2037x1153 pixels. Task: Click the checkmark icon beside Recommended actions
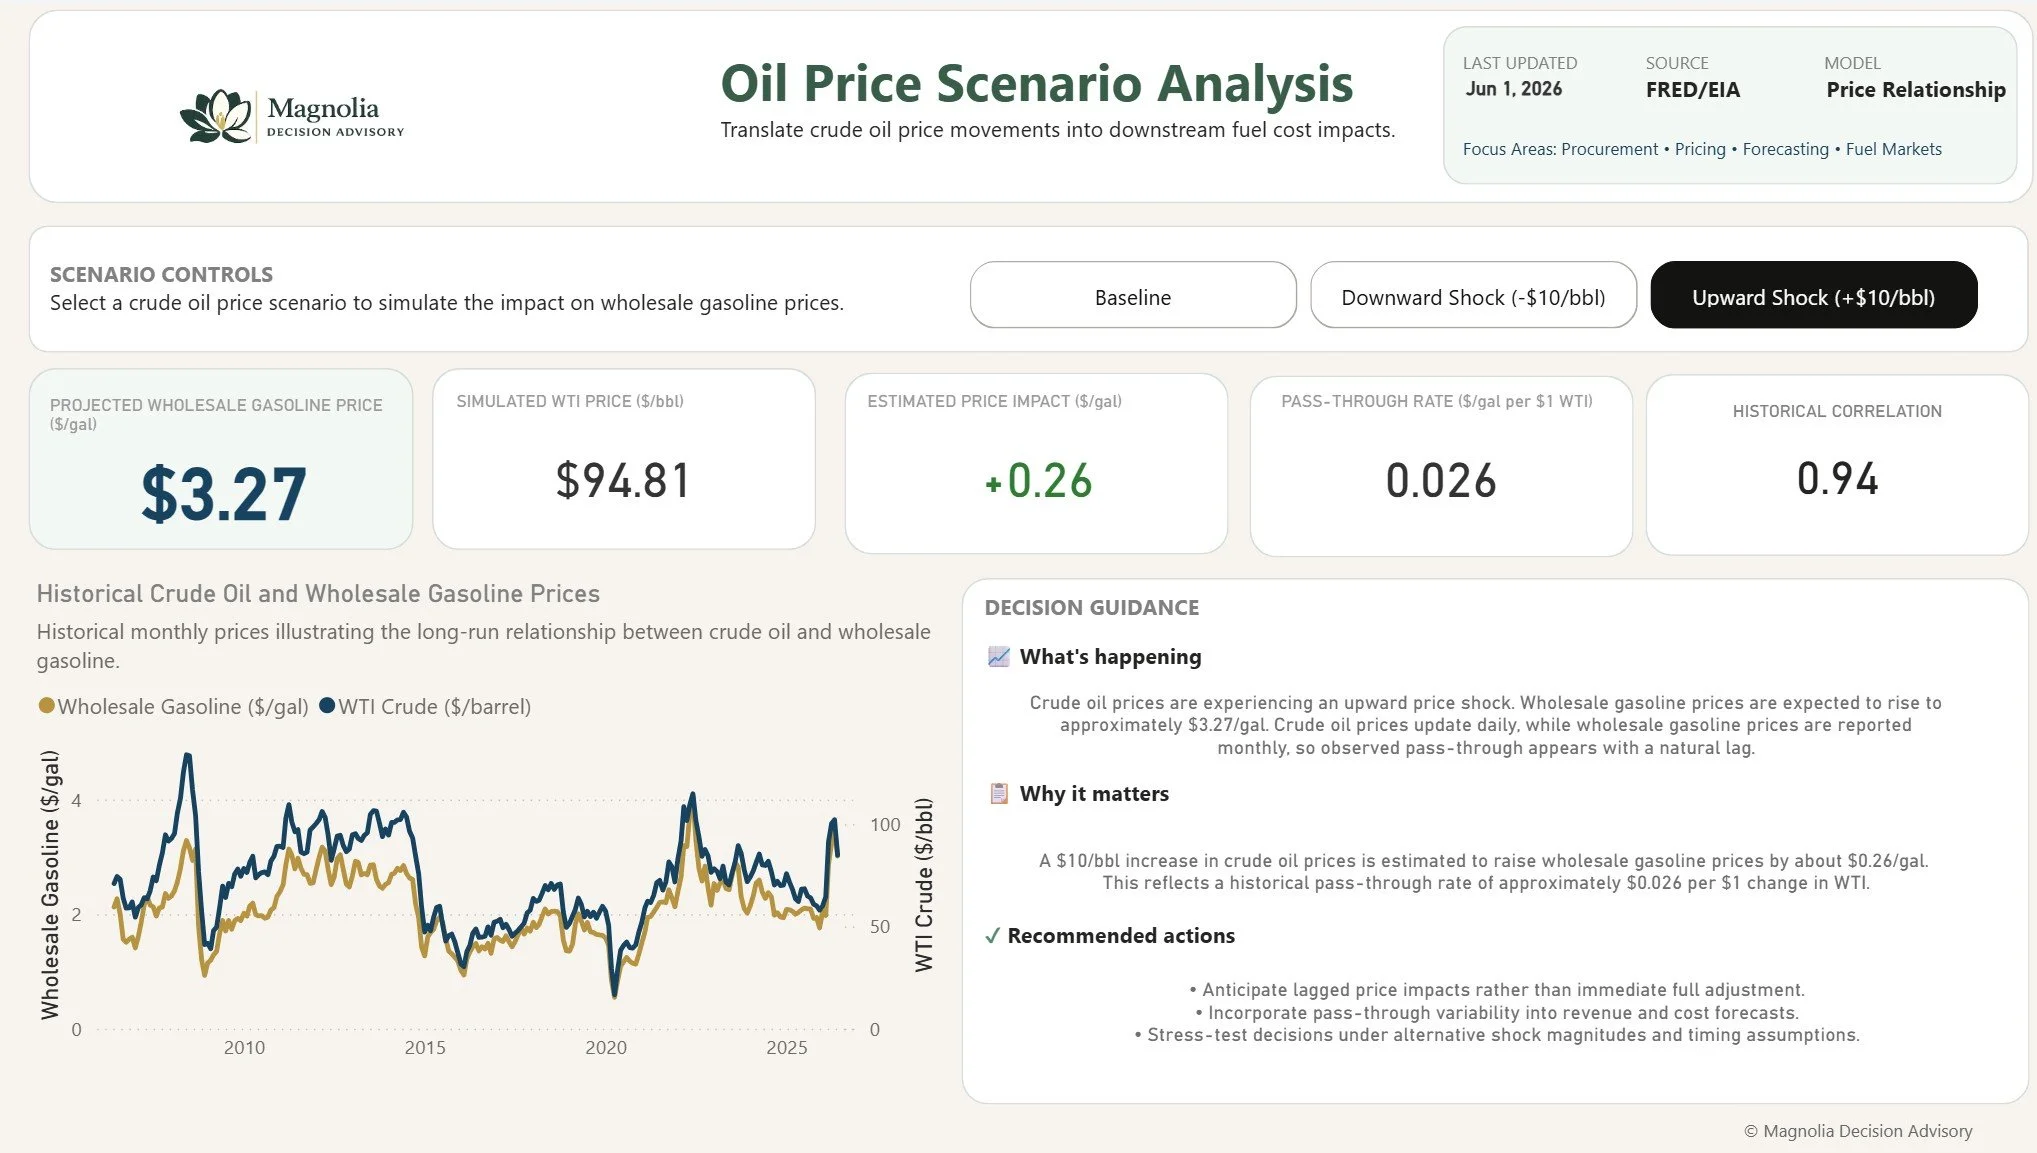[x=992, y=936]
